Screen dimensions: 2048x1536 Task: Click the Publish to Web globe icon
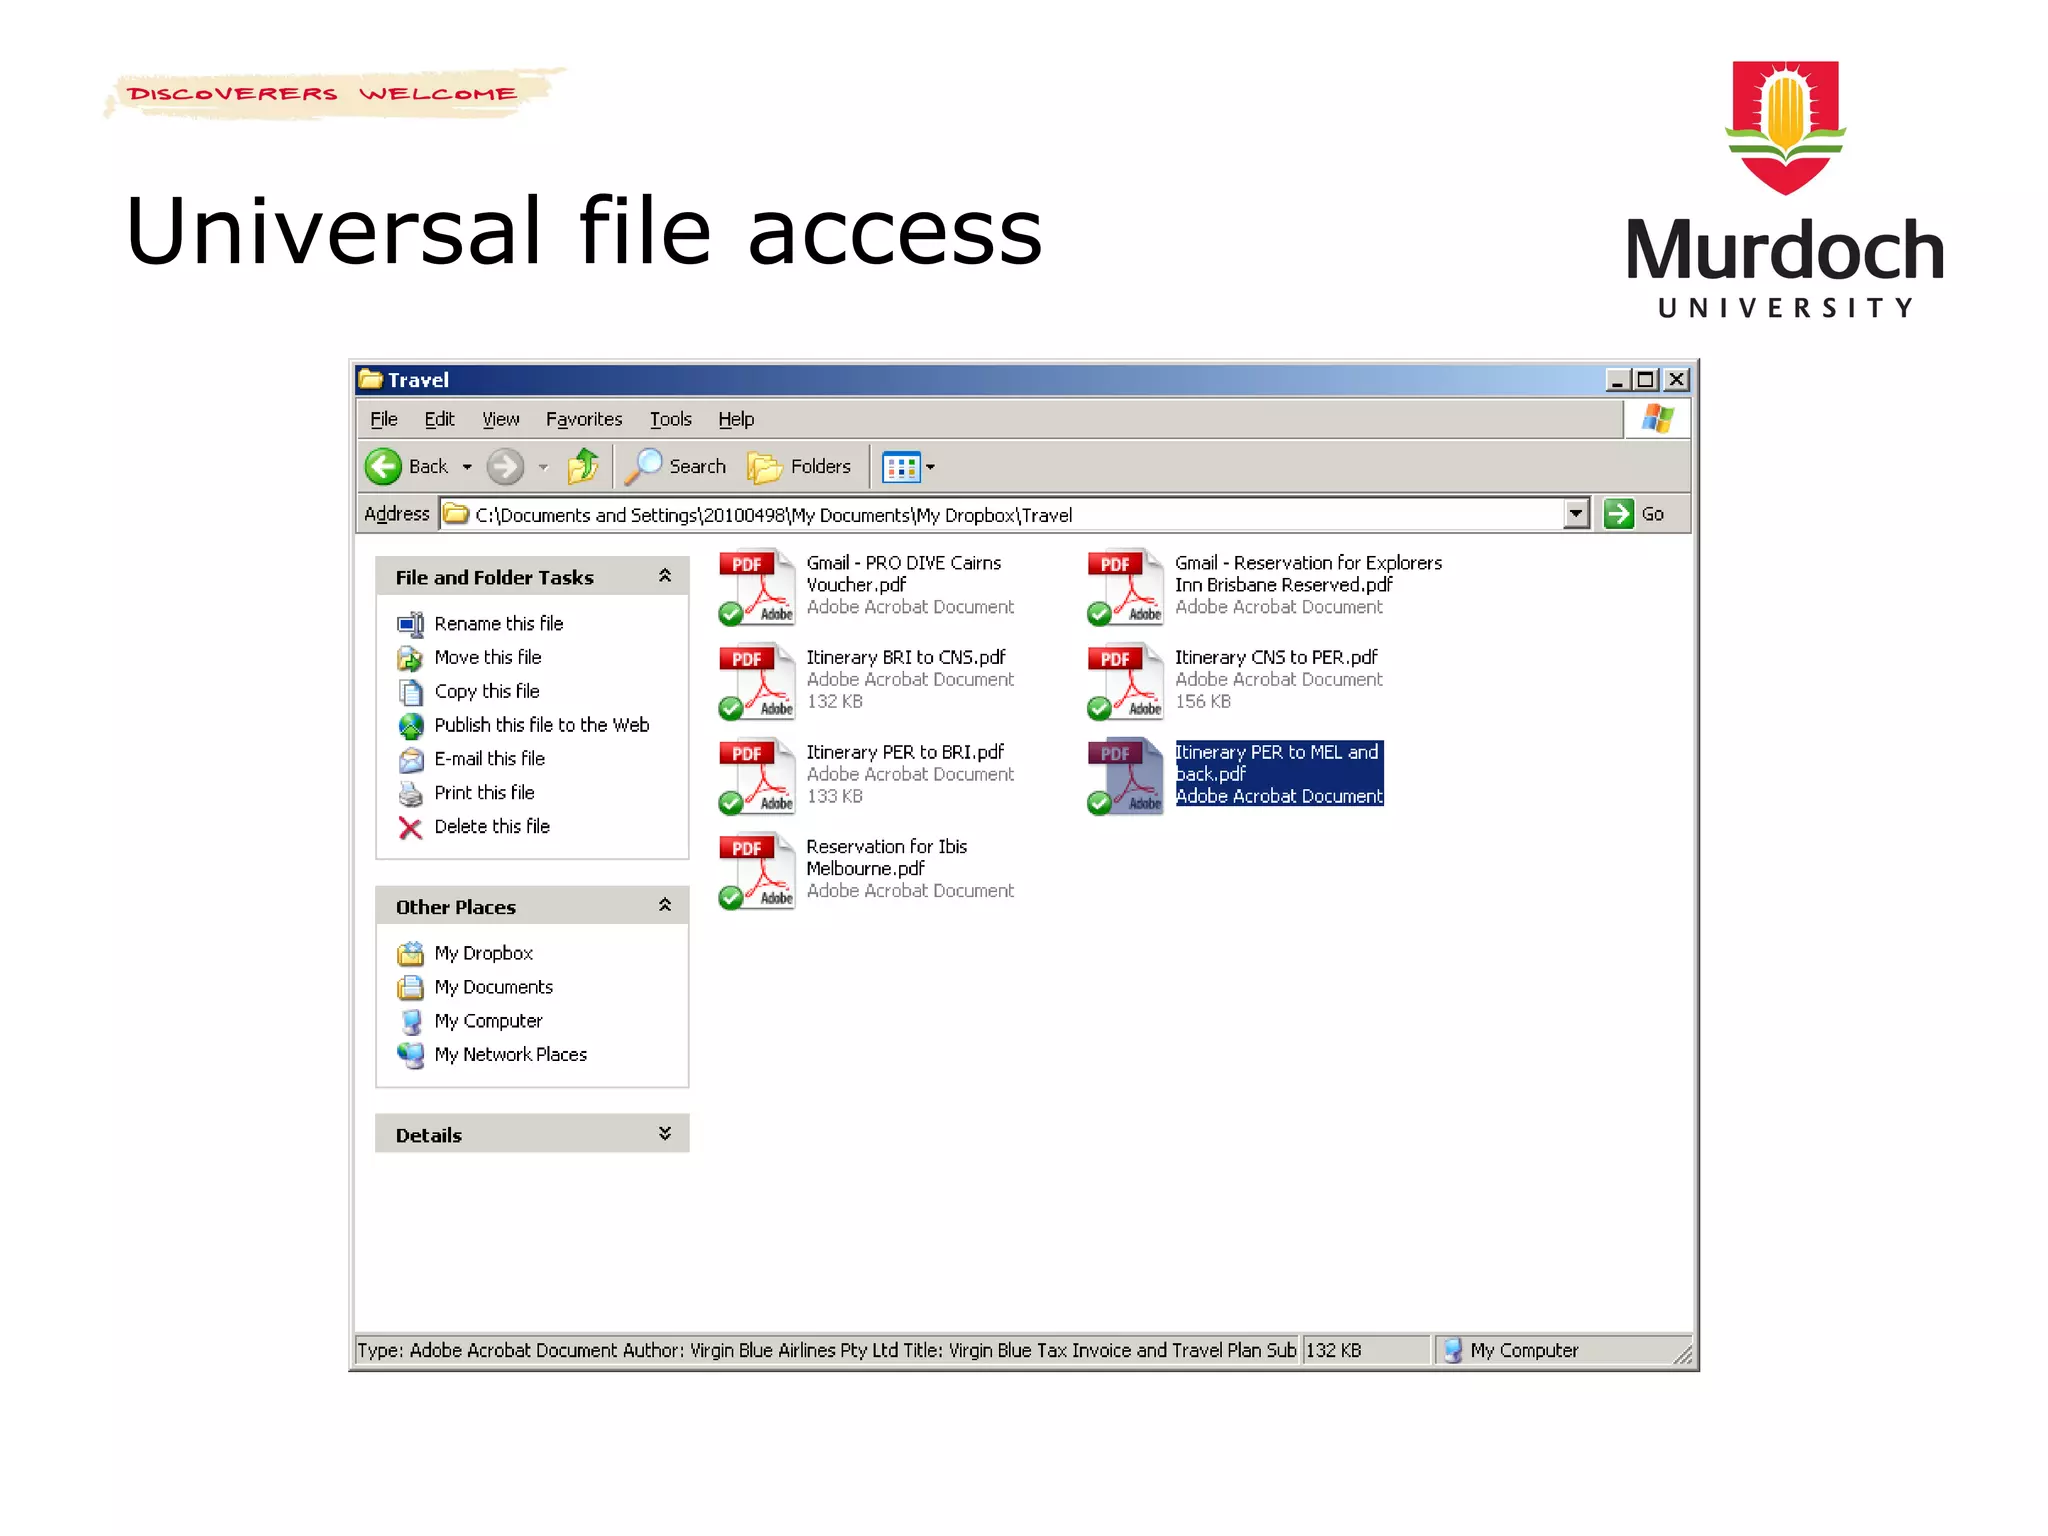coord(410,726)
